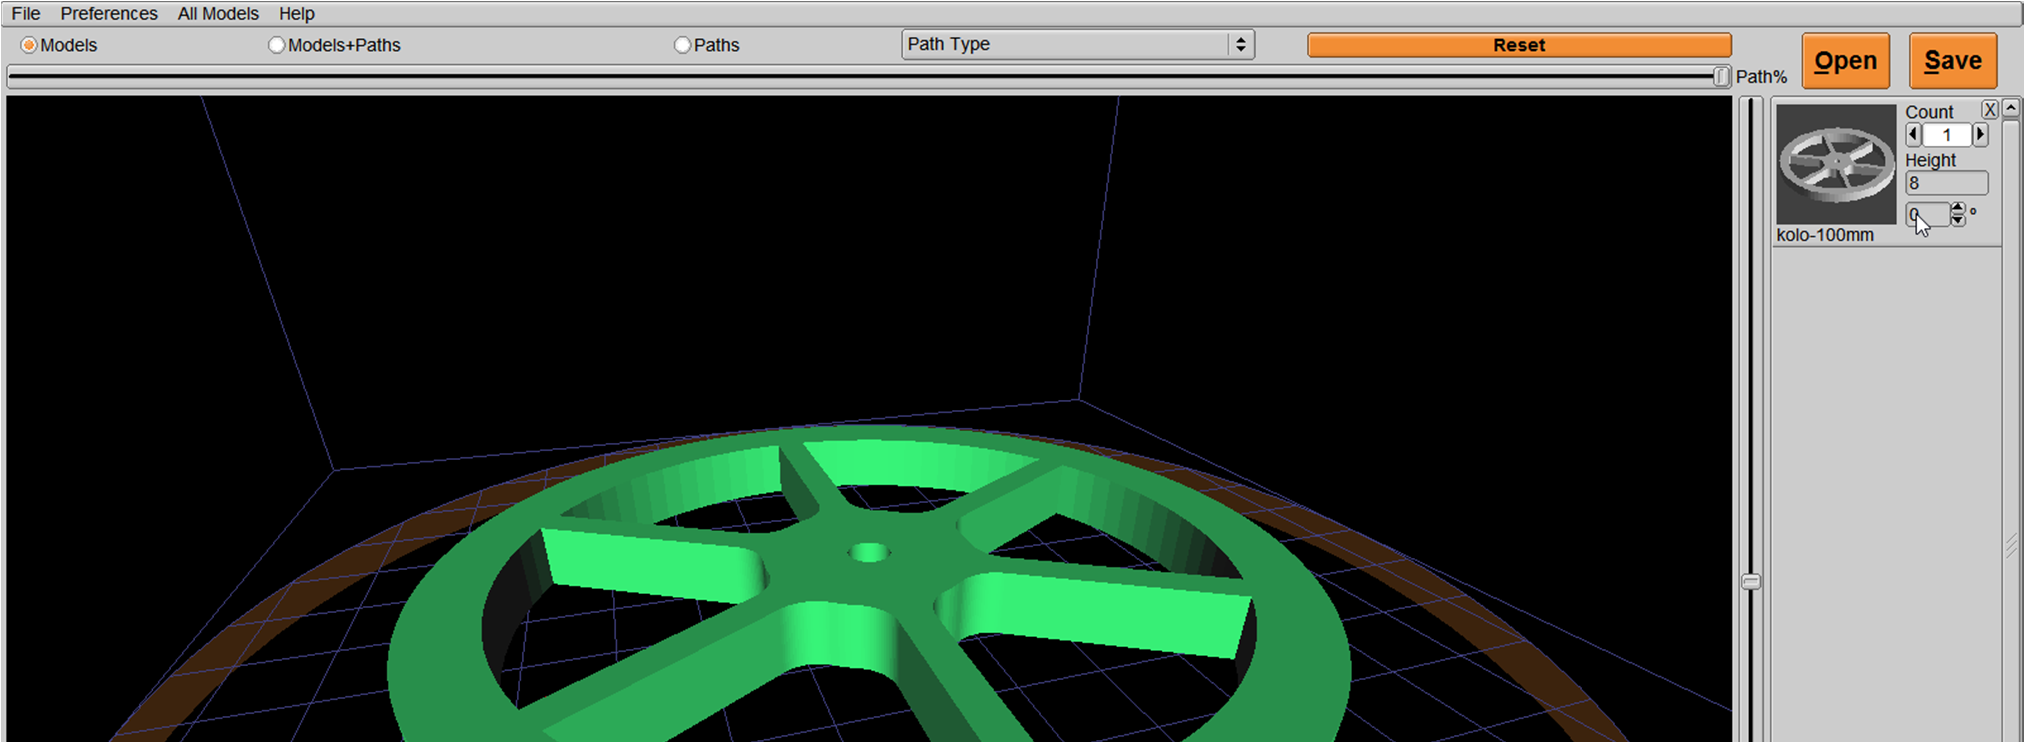The height and width of the screenshot is (742, 2025).
Task: Open the File menu
Action: 26,13
